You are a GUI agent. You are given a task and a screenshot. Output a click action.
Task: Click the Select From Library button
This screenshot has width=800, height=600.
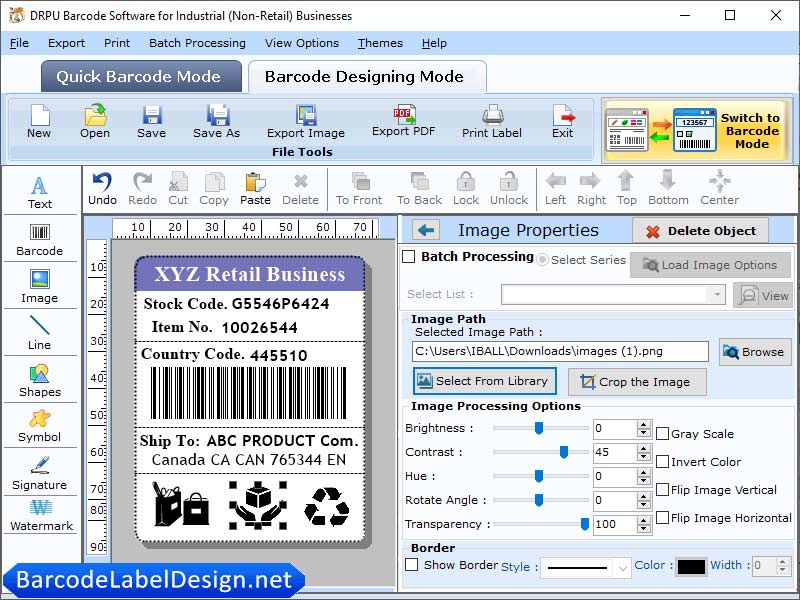(484, 381)
